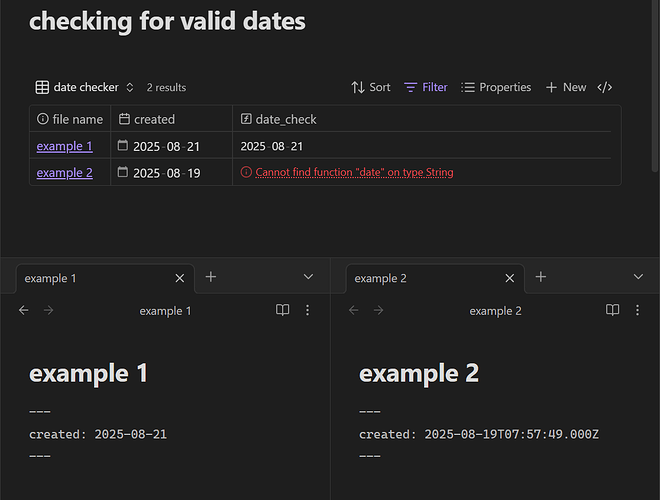Add new tab in right pane

pos(540,277)
